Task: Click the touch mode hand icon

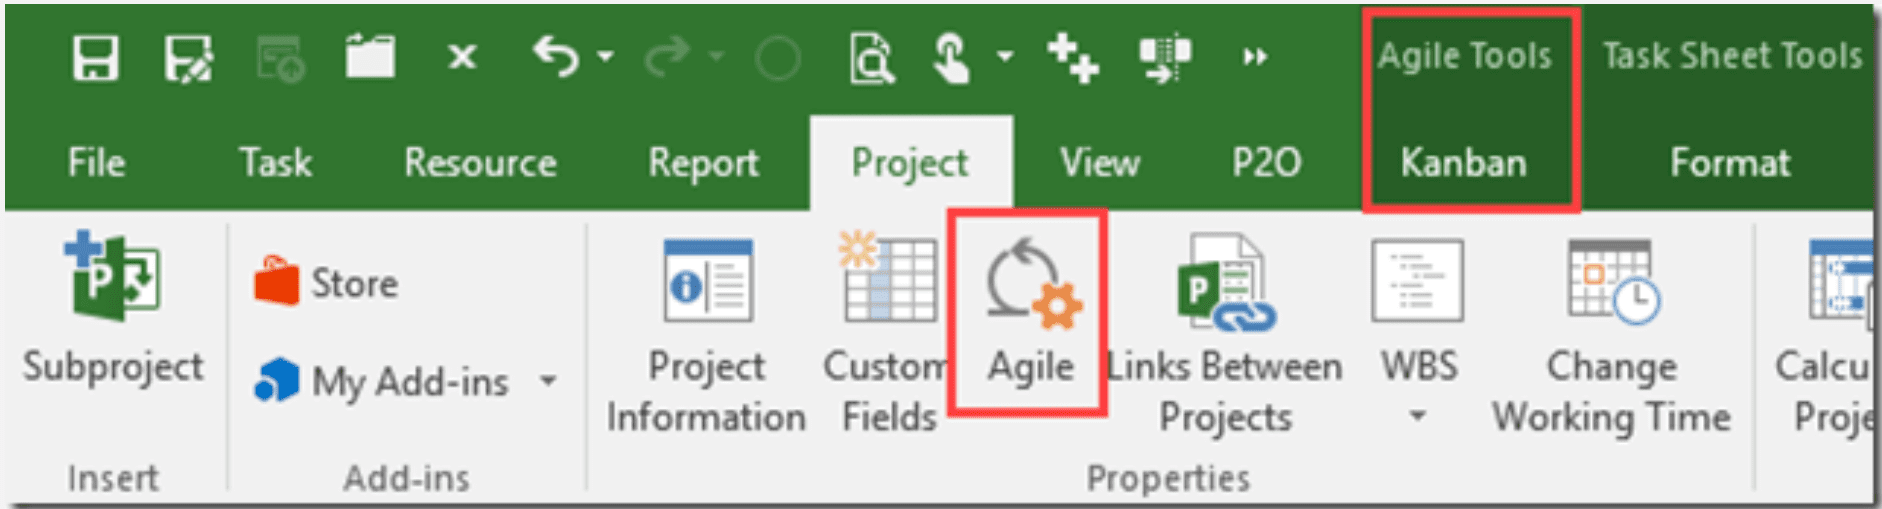Action: (x=951, y=57)
